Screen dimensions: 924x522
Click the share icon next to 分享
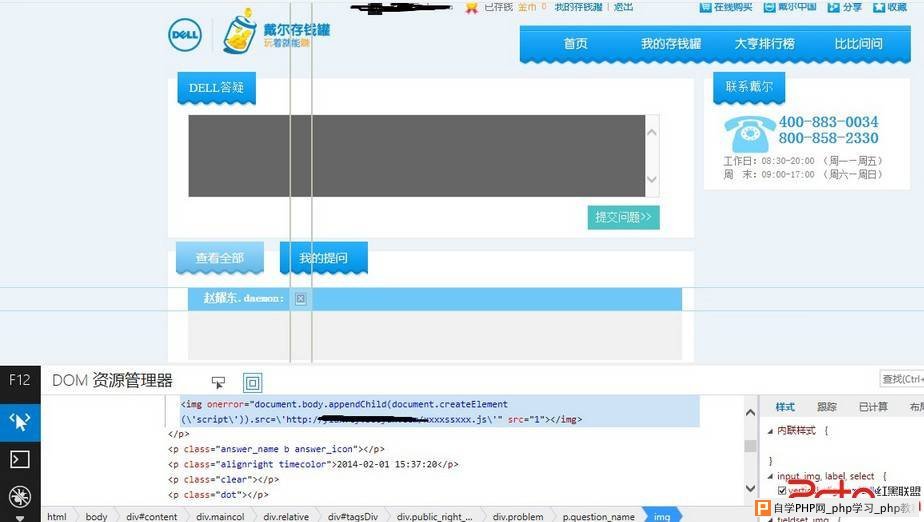(833, 7)
